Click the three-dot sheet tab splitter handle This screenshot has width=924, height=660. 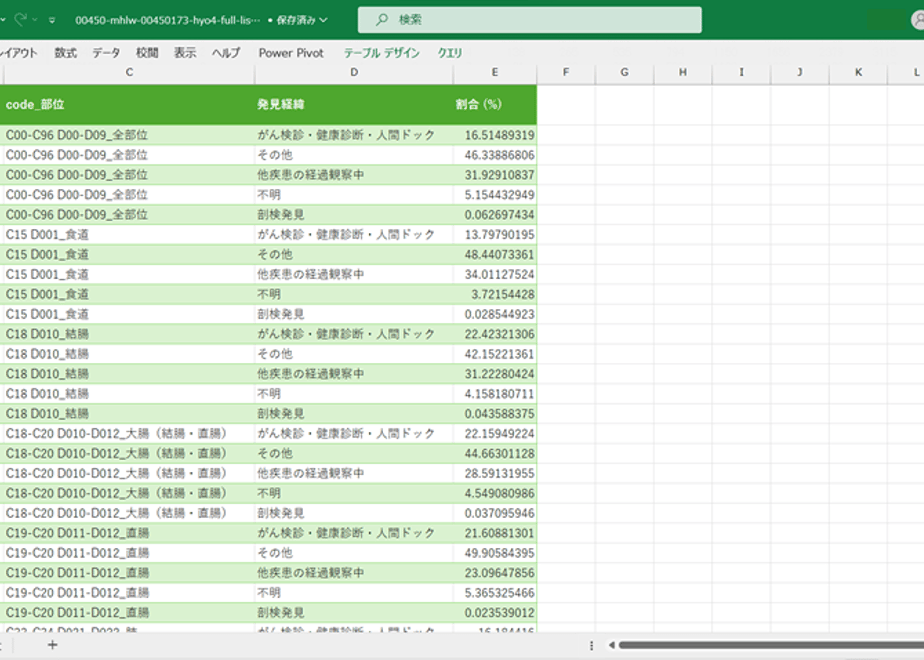click(x=592, y=645)
